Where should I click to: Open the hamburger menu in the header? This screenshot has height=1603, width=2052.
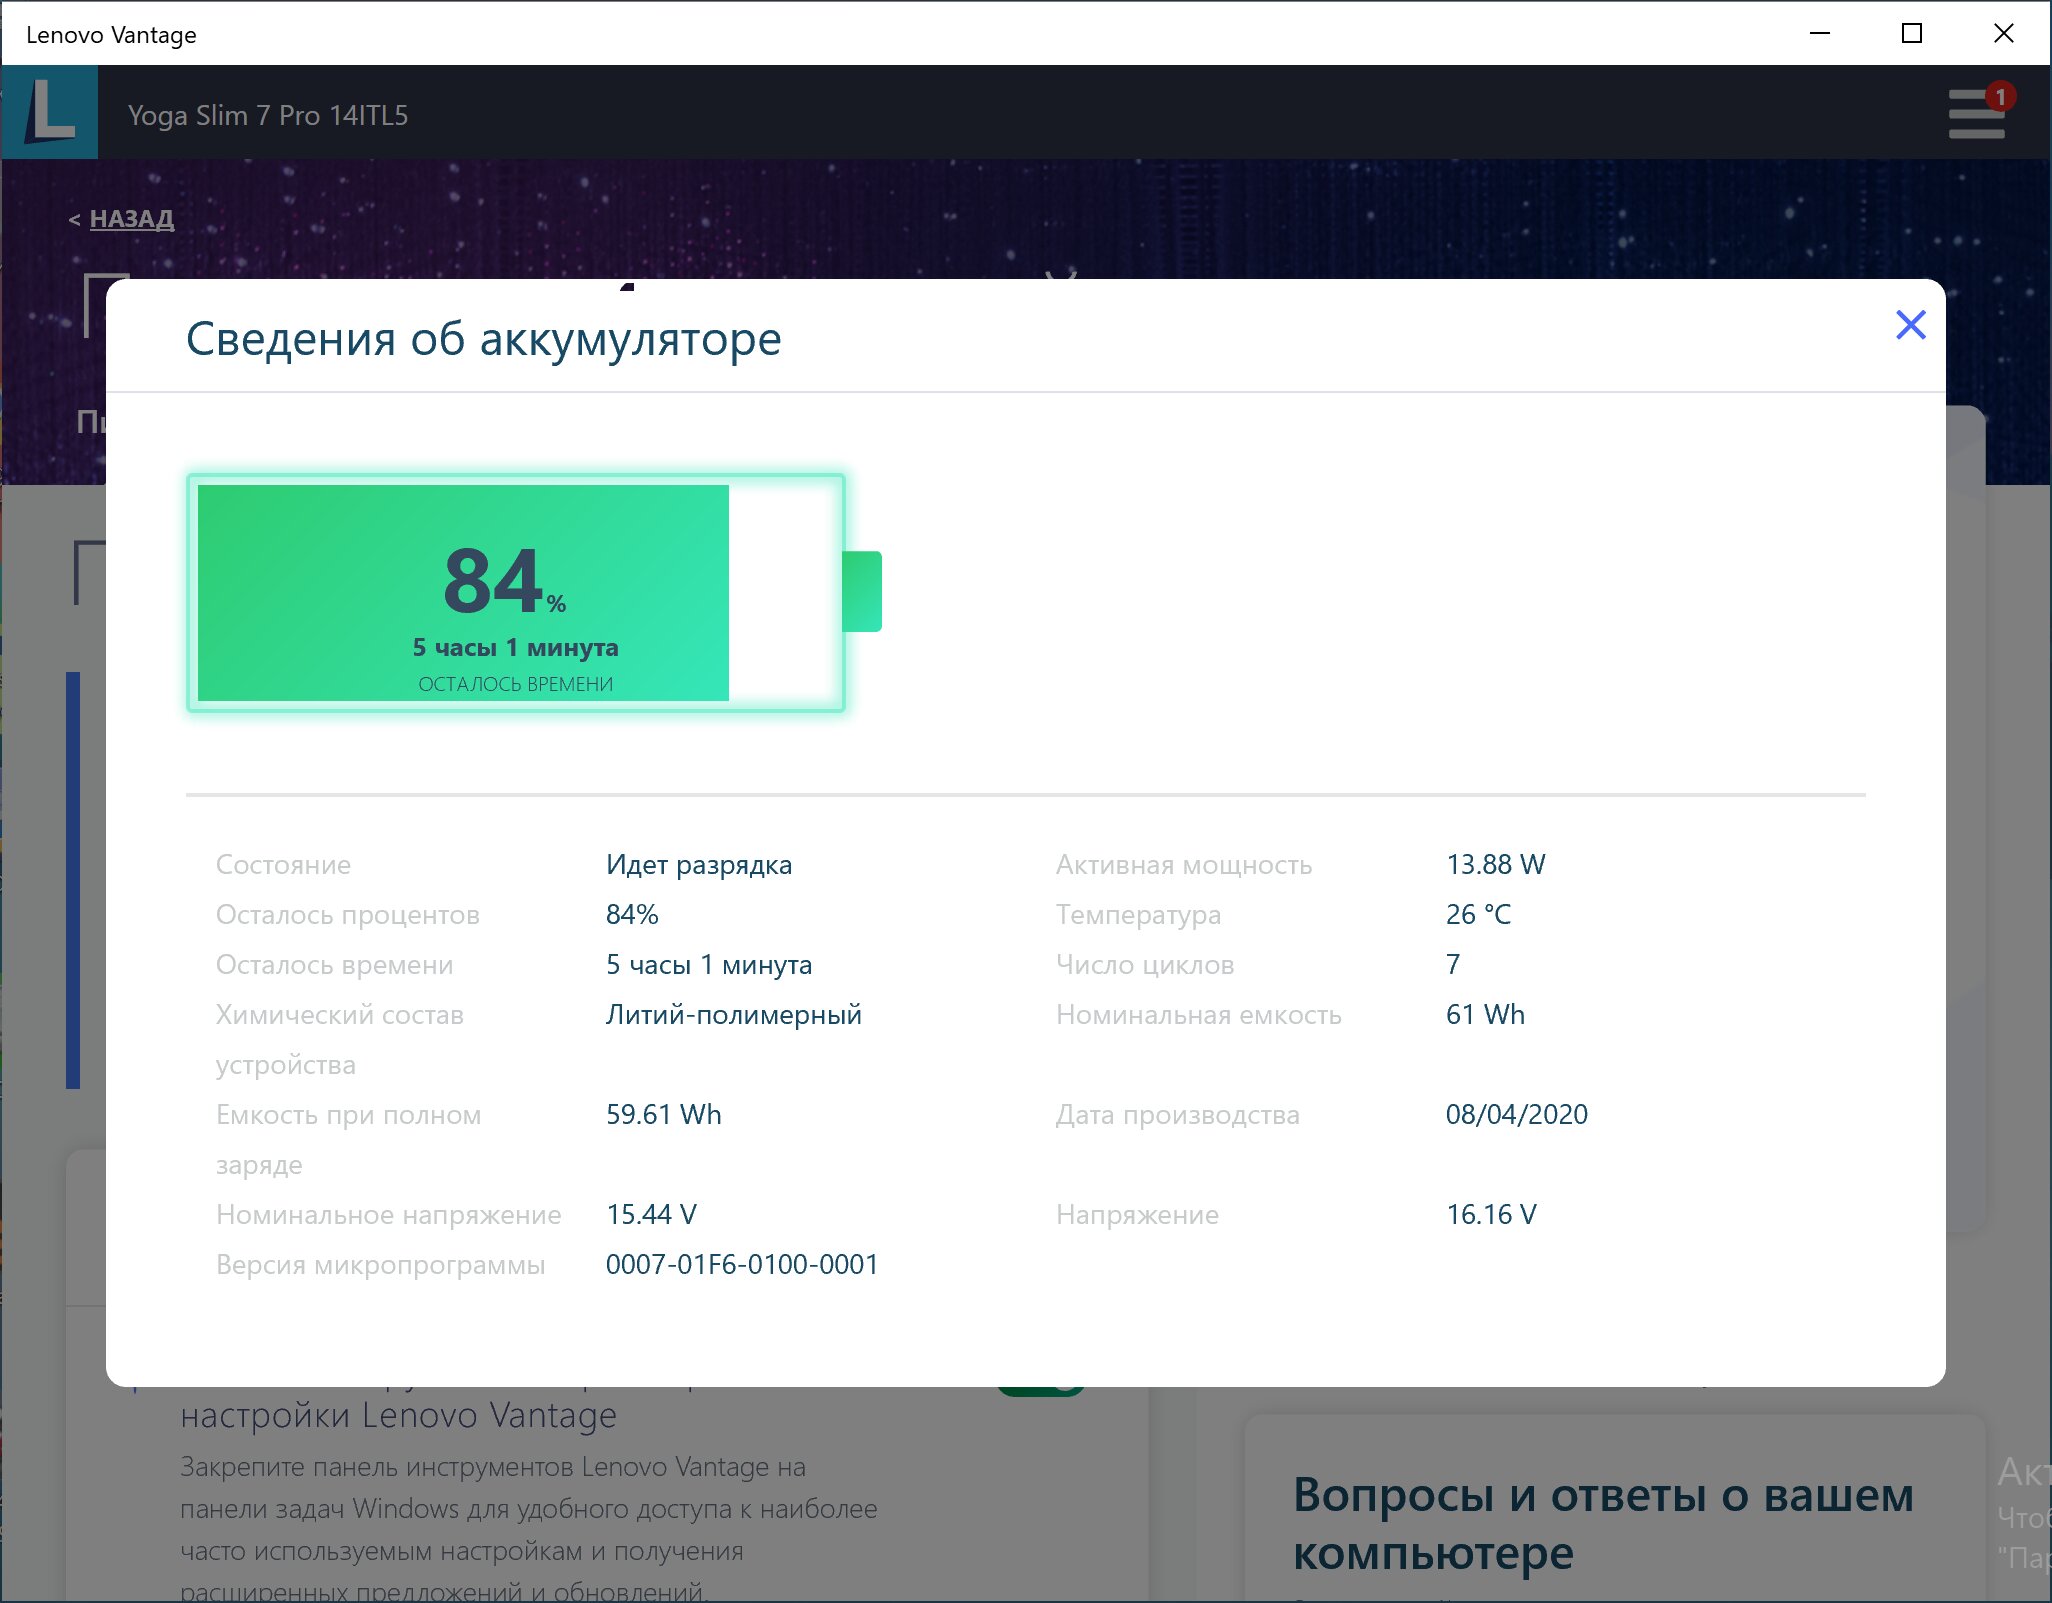(1975, 115)
